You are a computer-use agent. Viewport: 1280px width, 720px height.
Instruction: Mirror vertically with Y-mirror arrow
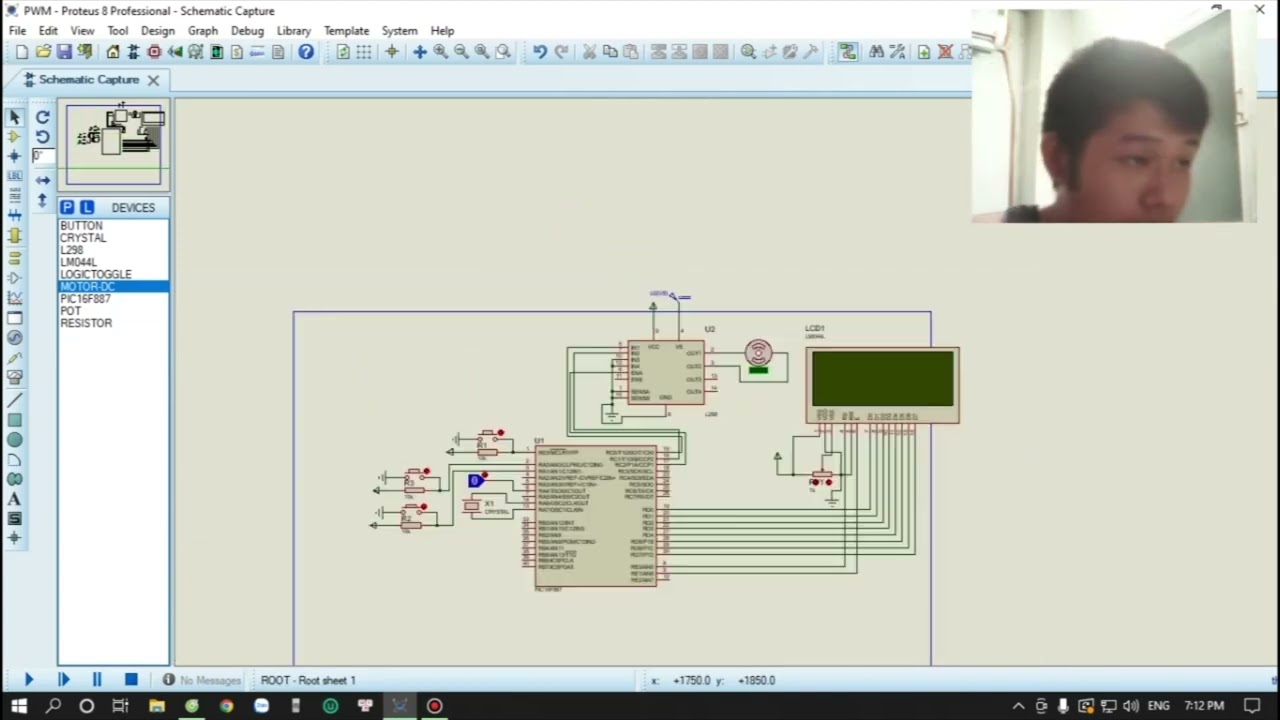42,200
